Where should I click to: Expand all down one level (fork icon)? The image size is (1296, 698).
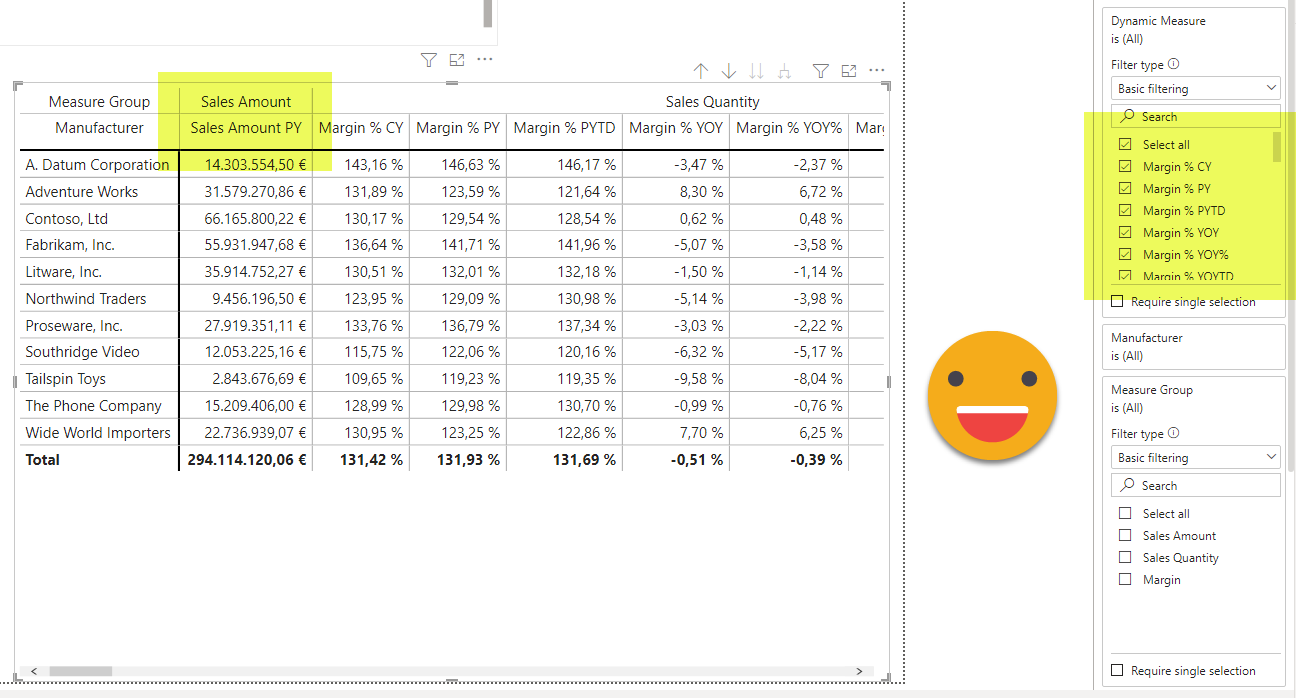click(x=785, y=71)
